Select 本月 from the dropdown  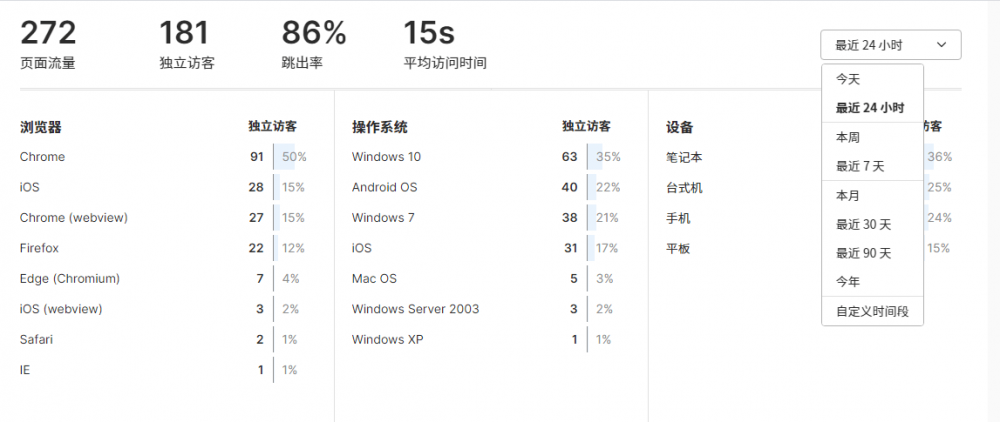point(848,195)
